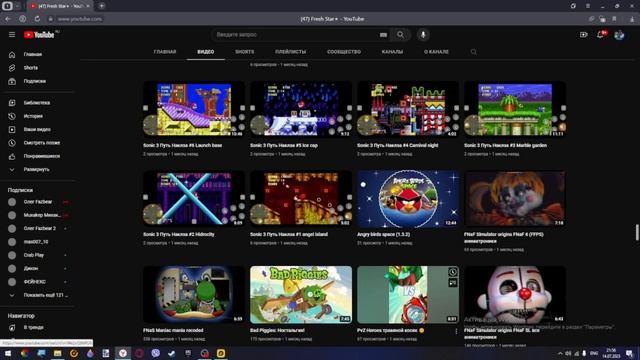This screenshot has height=360, width=640.
Task: Open the account avatar menu
Action: coord(619,35)
